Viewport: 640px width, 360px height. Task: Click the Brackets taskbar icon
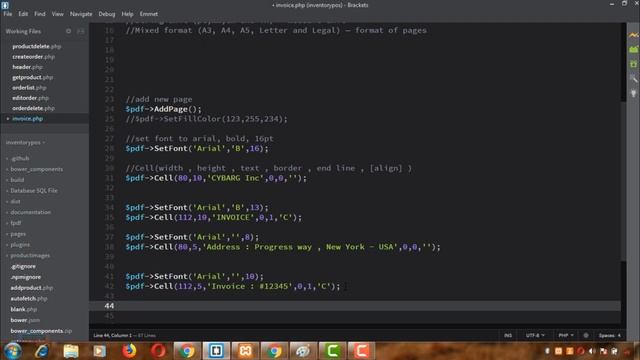[216, 351]
